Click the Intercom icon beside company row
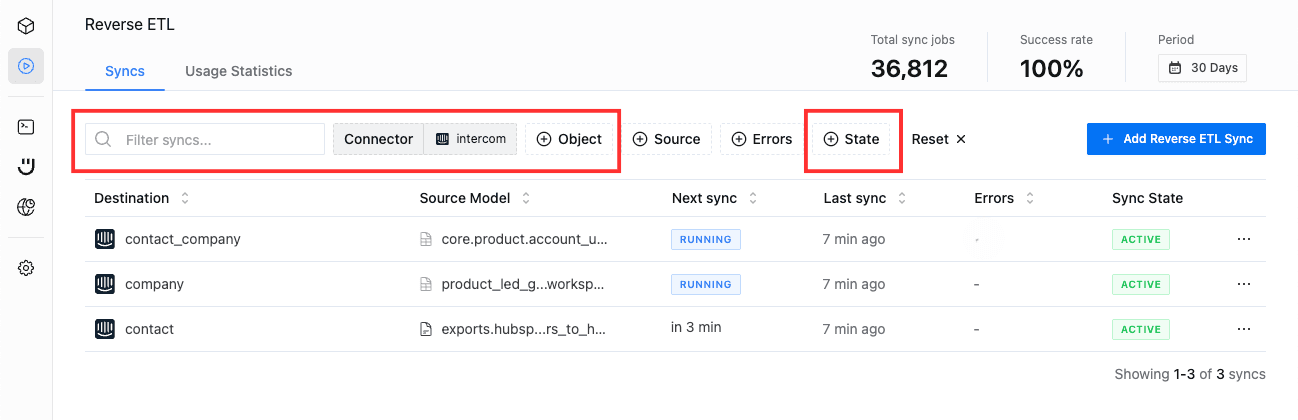The height and width of the screenshot is (420, 1298). (105, 284)
